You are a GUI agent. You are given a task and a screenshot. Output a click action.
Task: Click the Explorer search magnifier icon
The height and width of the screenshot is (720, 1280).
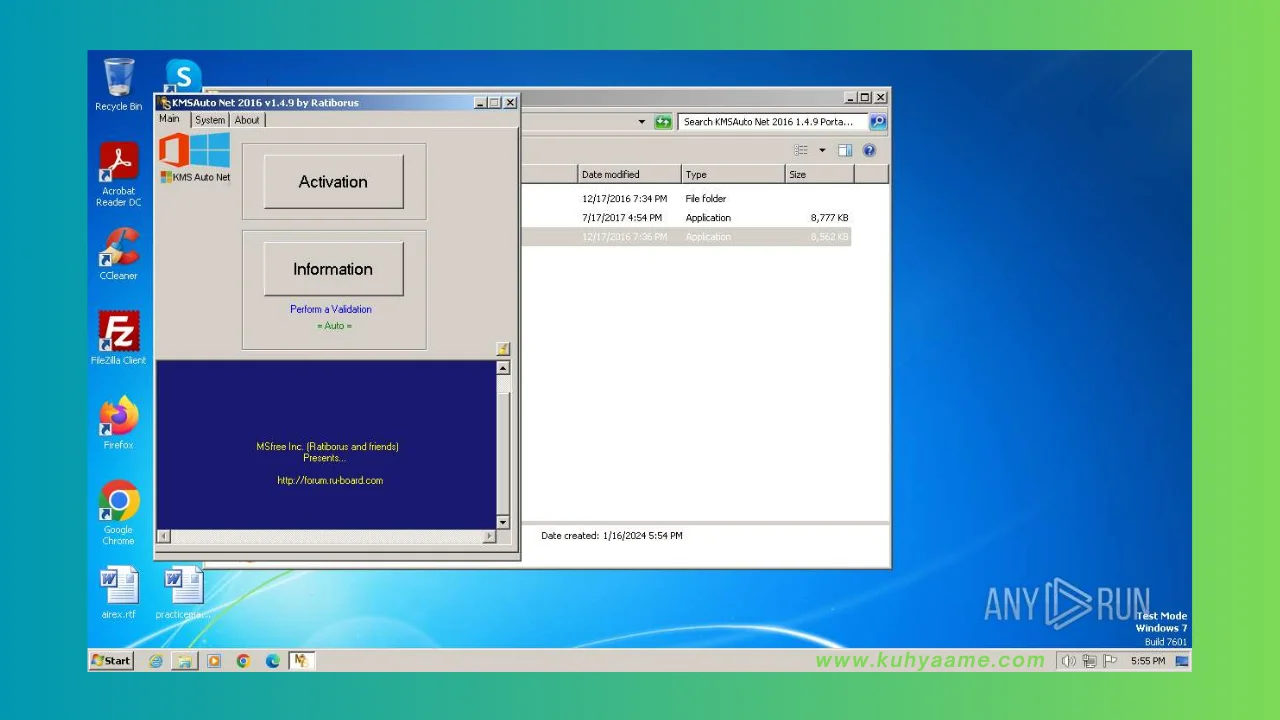(x=878, y=122)
